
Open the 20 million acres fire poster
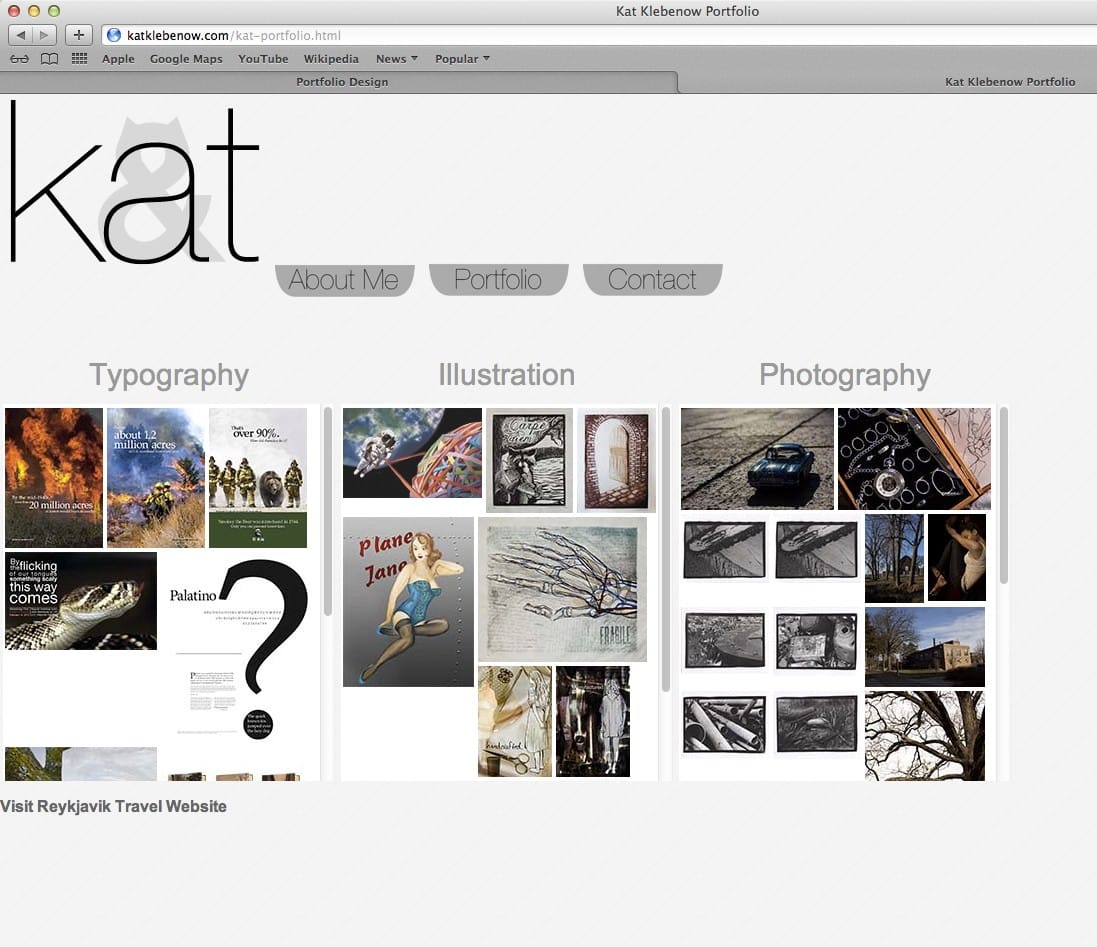pyautogui.click(x=54, y=478)
